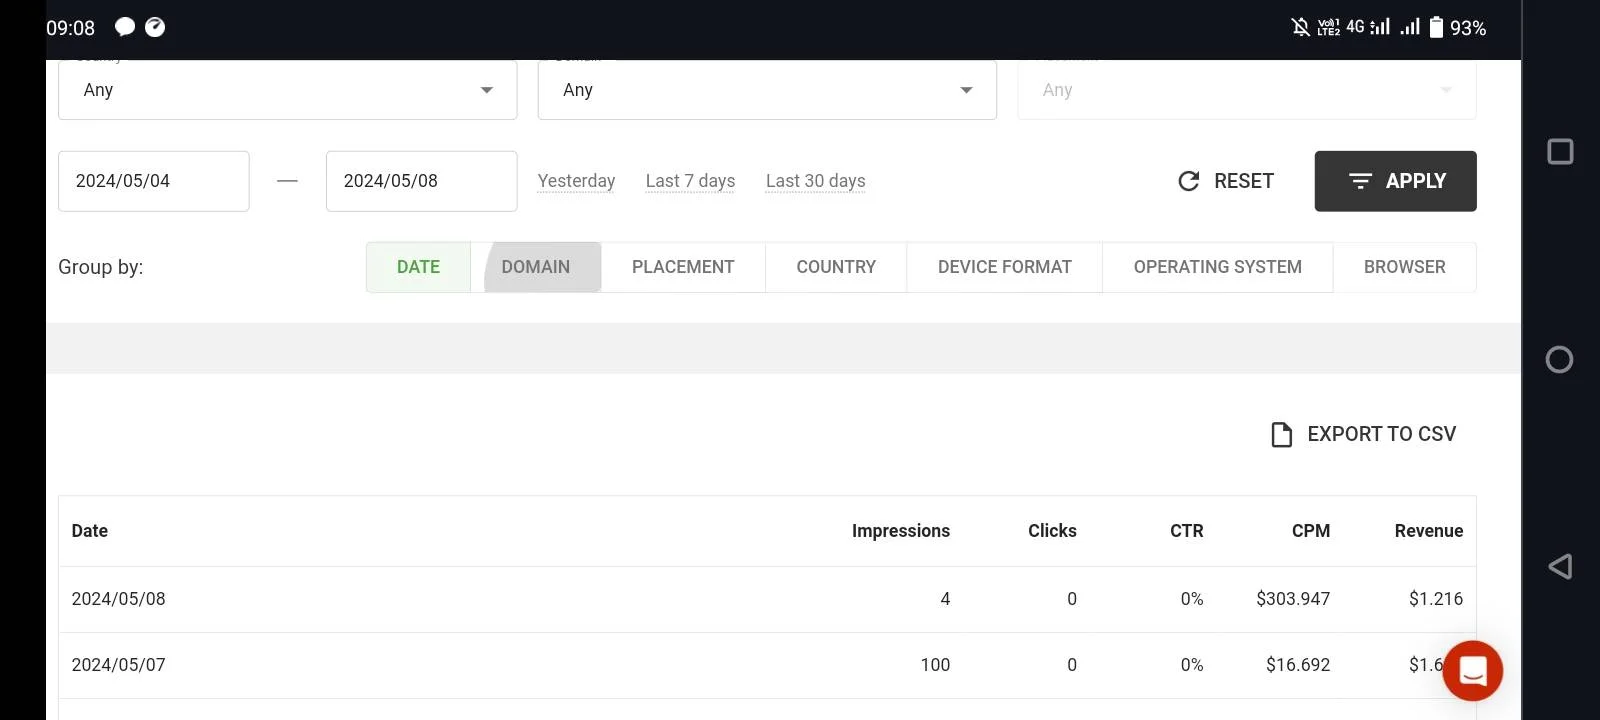Tap the filter icon on Apply button
The width and height of the screenshot is (1600, 720).
[x=1360, y=181]
